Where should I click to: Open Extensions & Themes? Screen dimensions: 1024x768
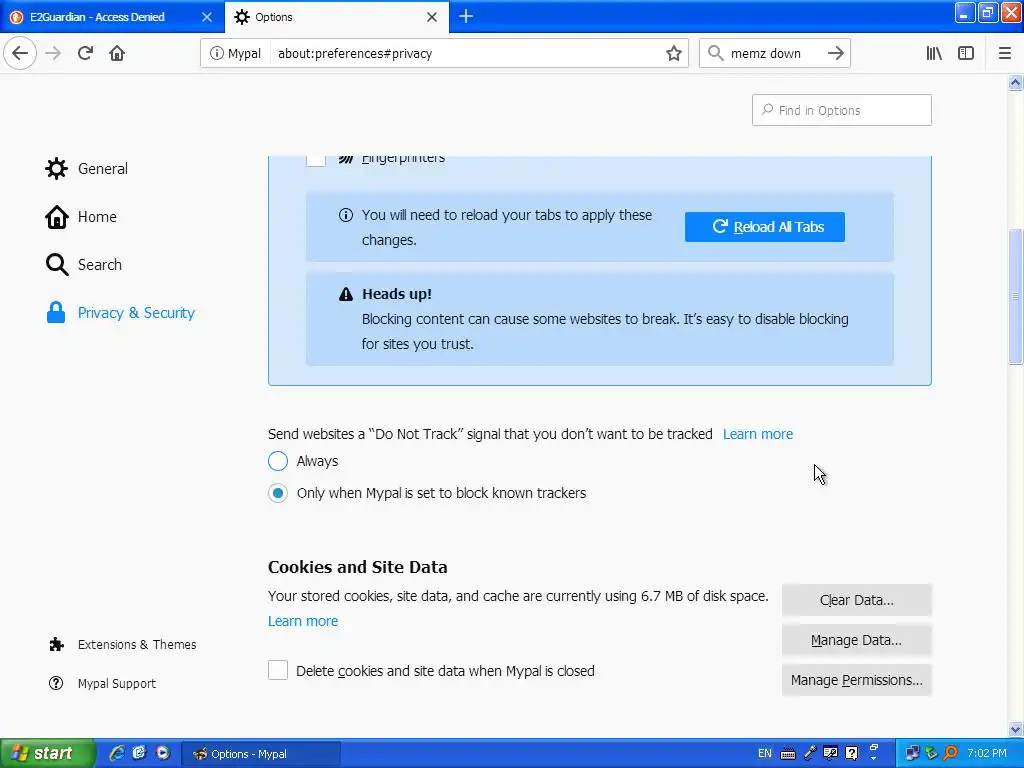tap(122, 645)
